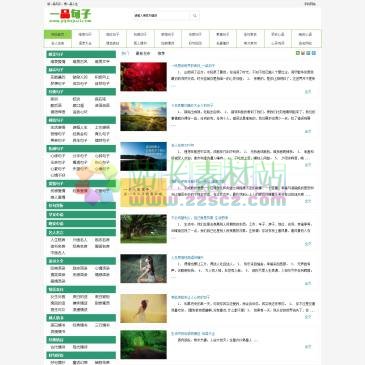Click the 一品句子 site logo
Screen dimensions: 365x365
pos(70,16)
